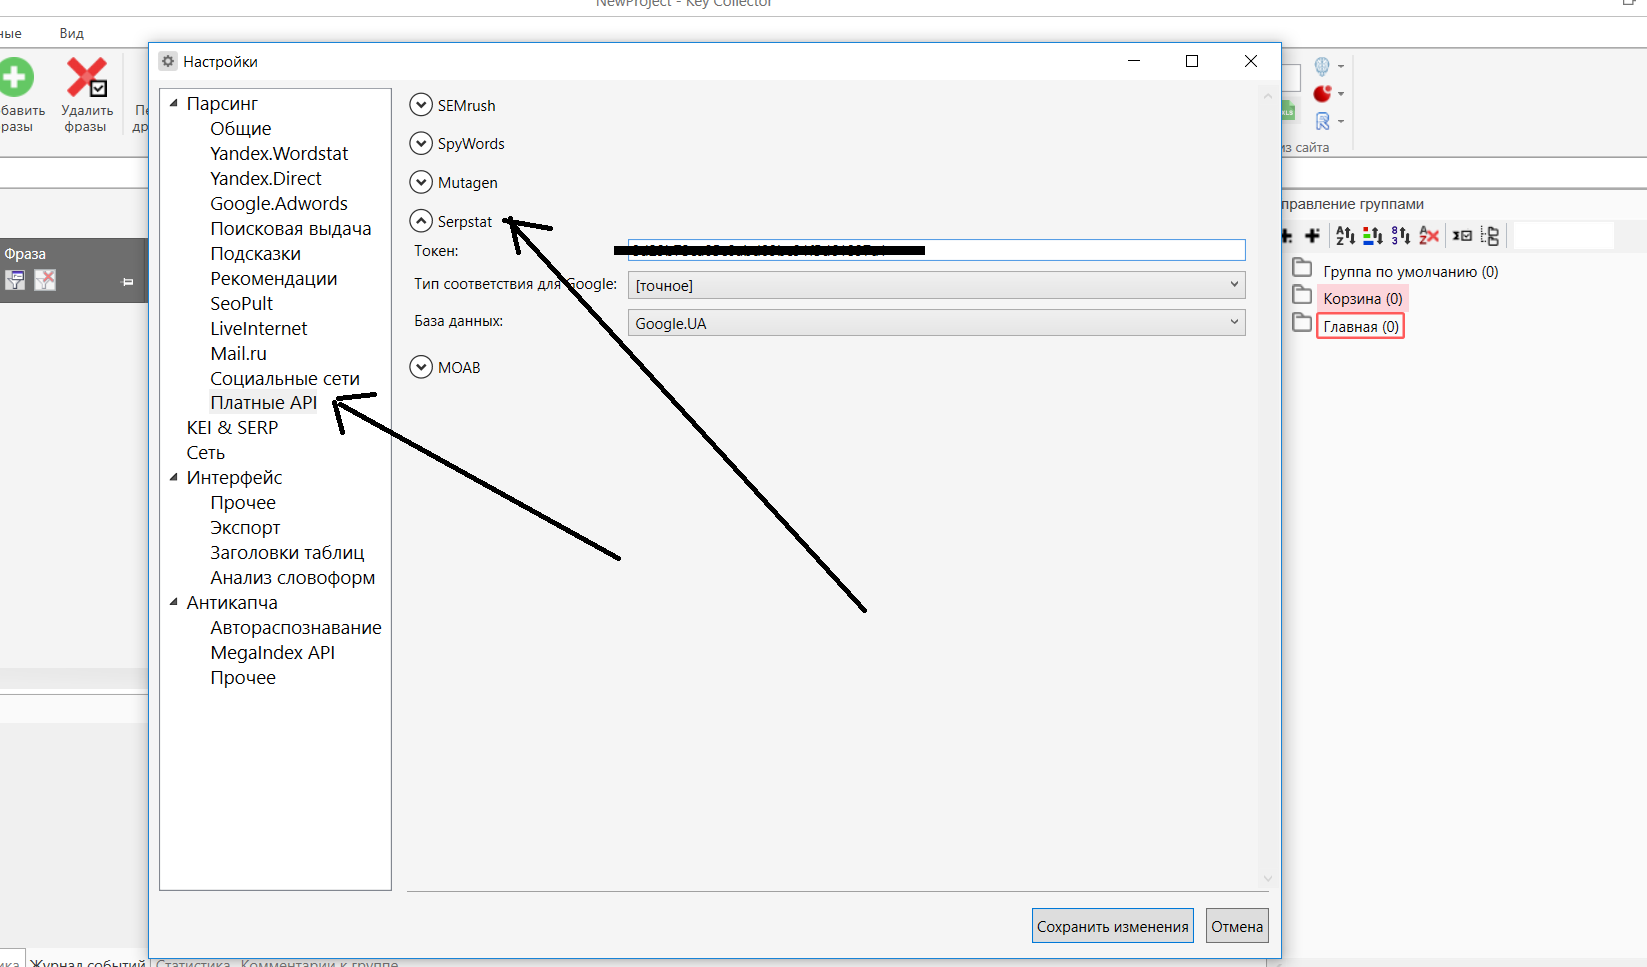
Task: Expand the SEMrush section
Action: click(x=421, y=105)
